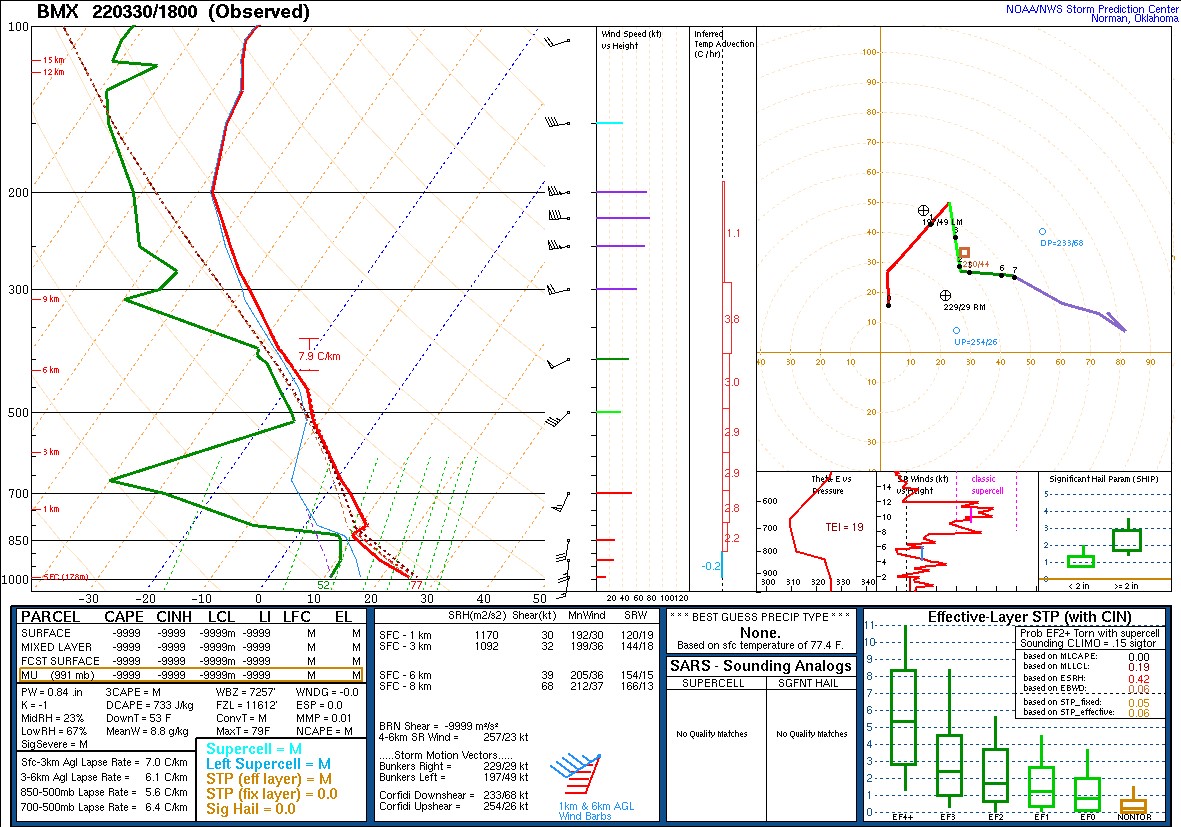Image resolution: width=1181 pixels, height=827 pixels.
Task: Click 'Sfc-3km Agl Lapse Rate' line
Action: [104, 762]
